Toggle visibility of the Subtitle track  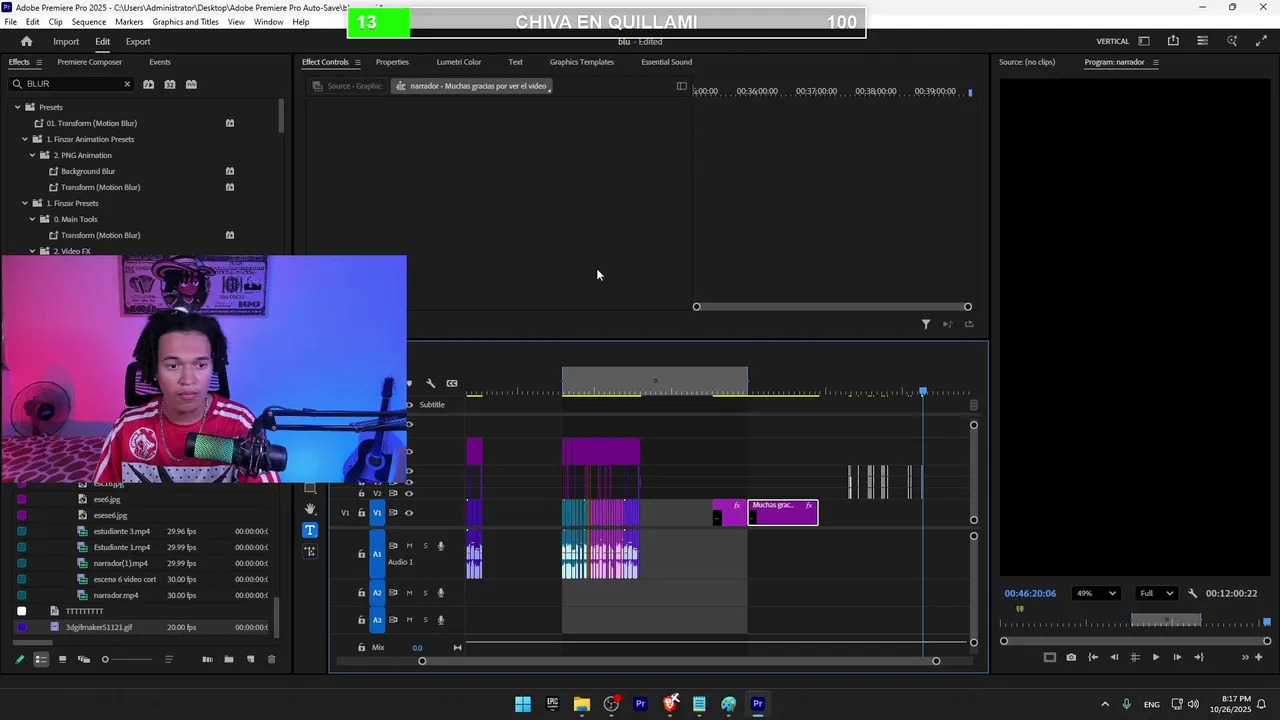click(x=409, y=405)
